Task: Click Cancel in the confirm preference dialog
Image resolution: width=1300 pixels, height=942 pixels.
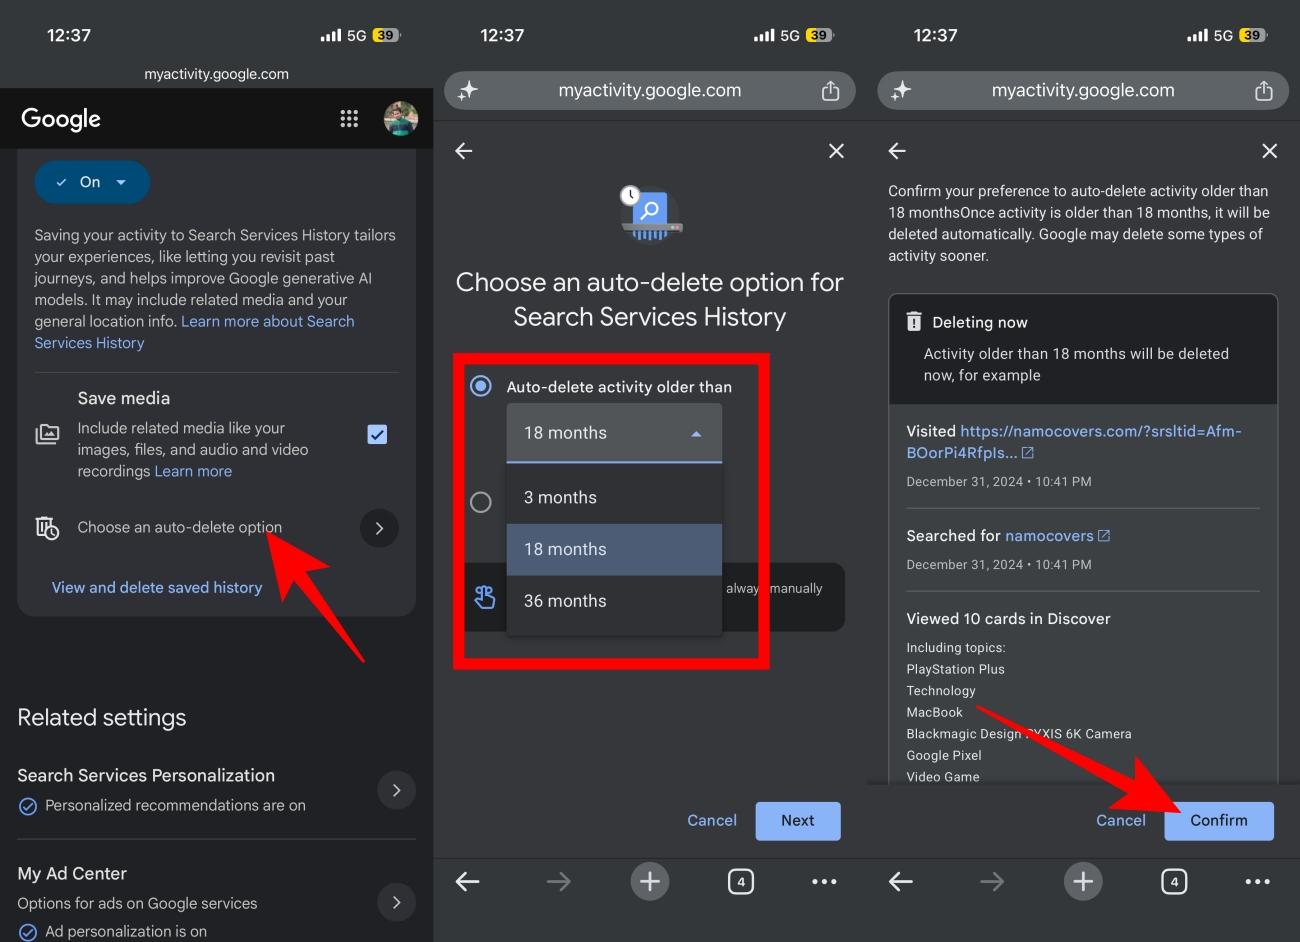Action: coord(1121,820)
